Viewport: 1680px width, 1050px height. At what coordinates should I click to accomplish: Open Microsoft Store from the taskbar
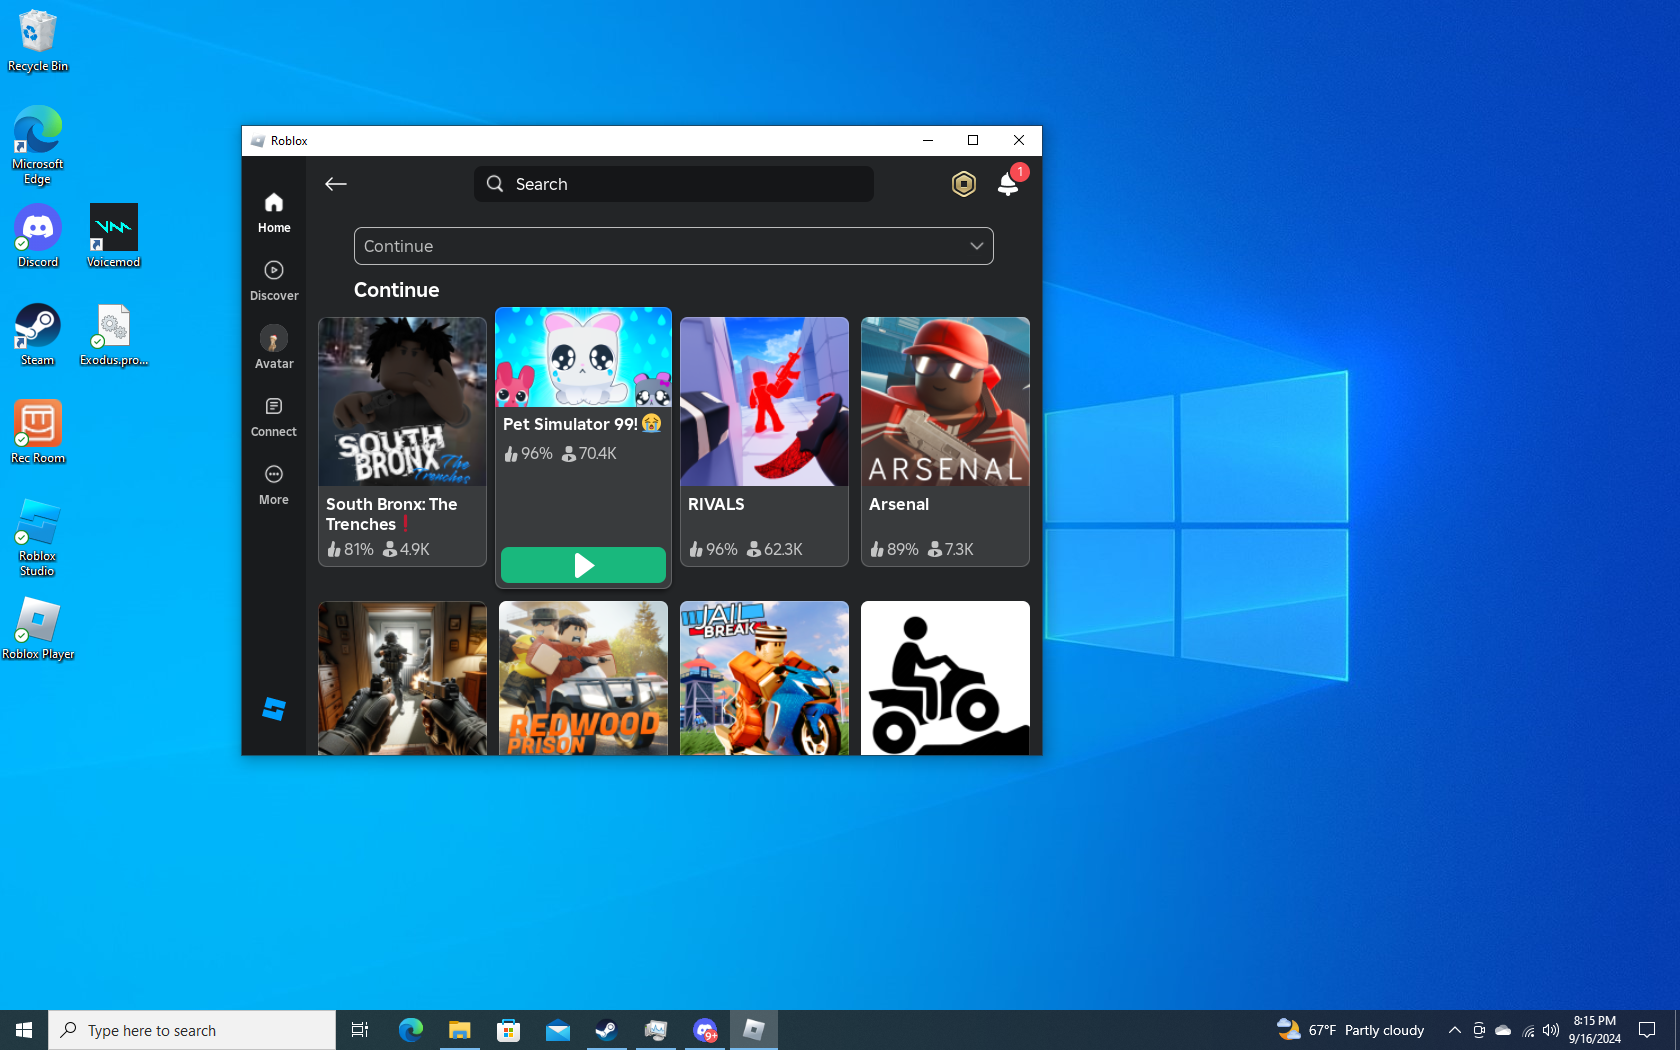[508, 1030]
